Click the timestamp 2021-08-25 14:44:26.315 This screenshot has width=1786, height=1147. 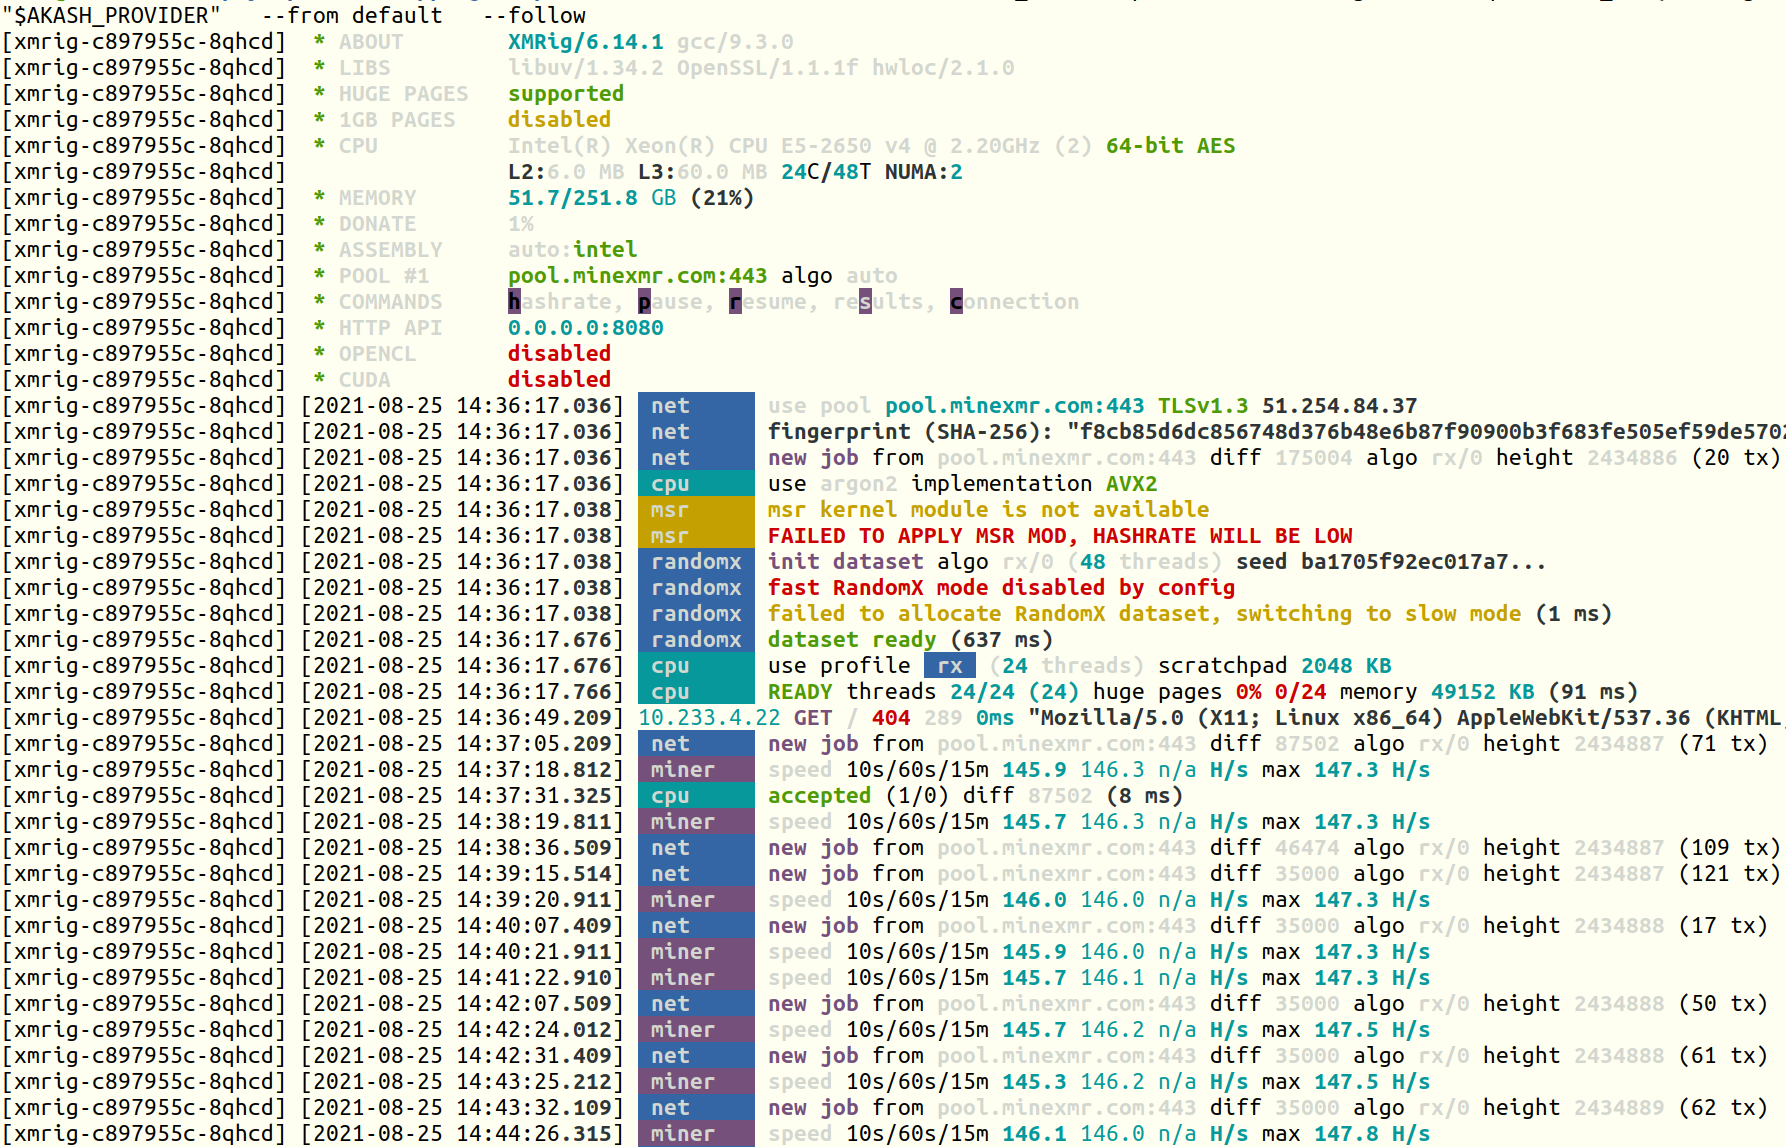click(x=462, y=1134)
